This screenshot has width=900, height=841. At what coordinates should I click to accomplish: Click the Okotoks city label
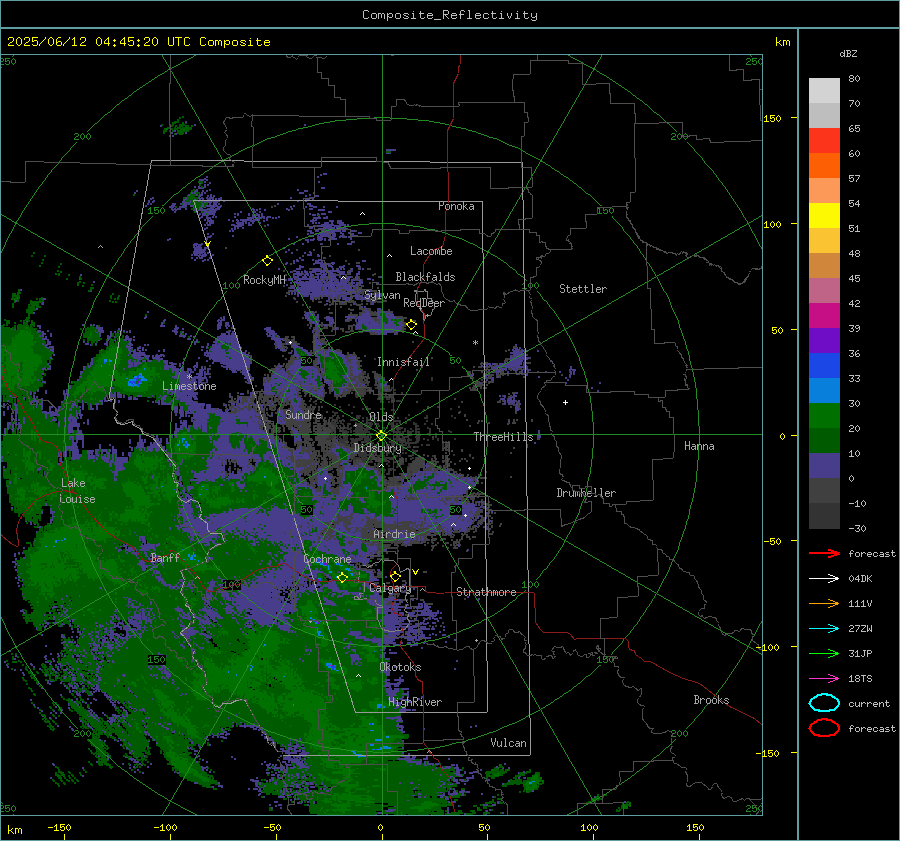tap(400, 667)
